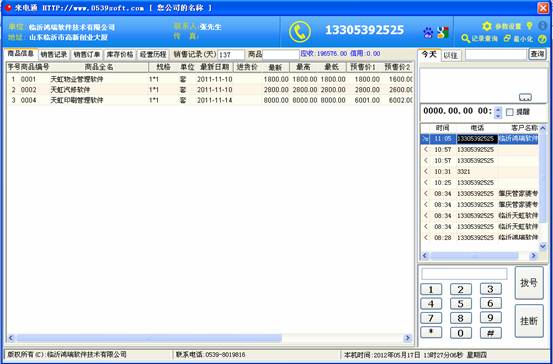Click the product table's horizontal scrollbar thumb
Viewport: 553px width, 364px height.
(x=148, y=338)
